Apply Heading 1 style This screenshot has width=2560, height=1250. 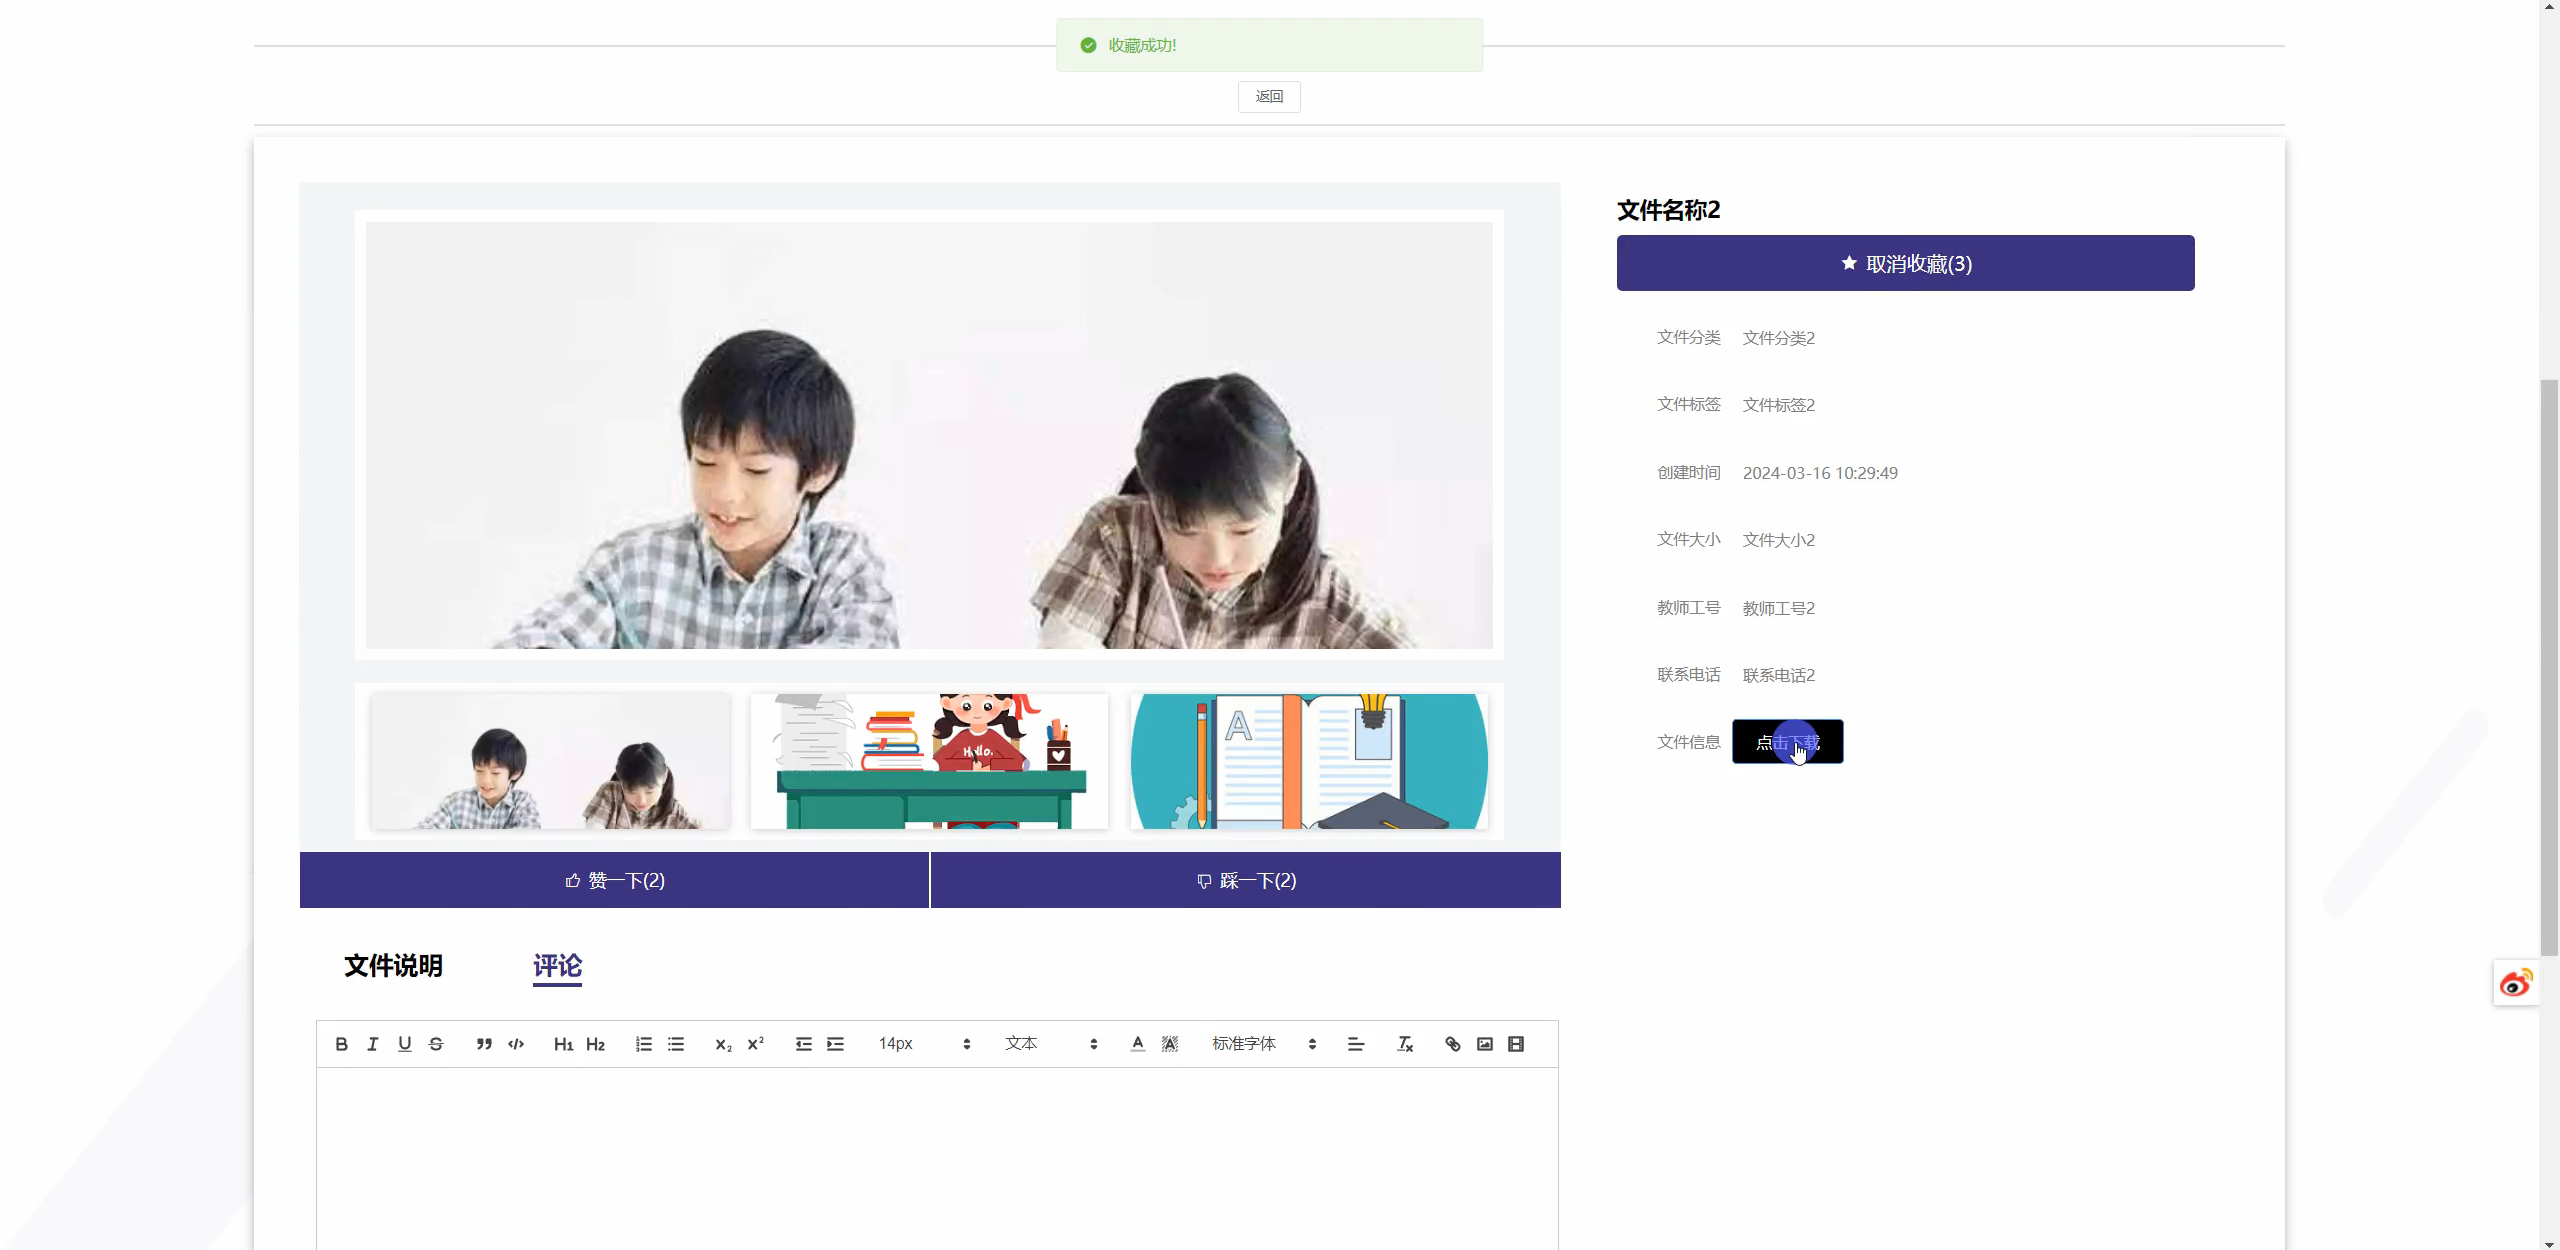pos(563,1044)
